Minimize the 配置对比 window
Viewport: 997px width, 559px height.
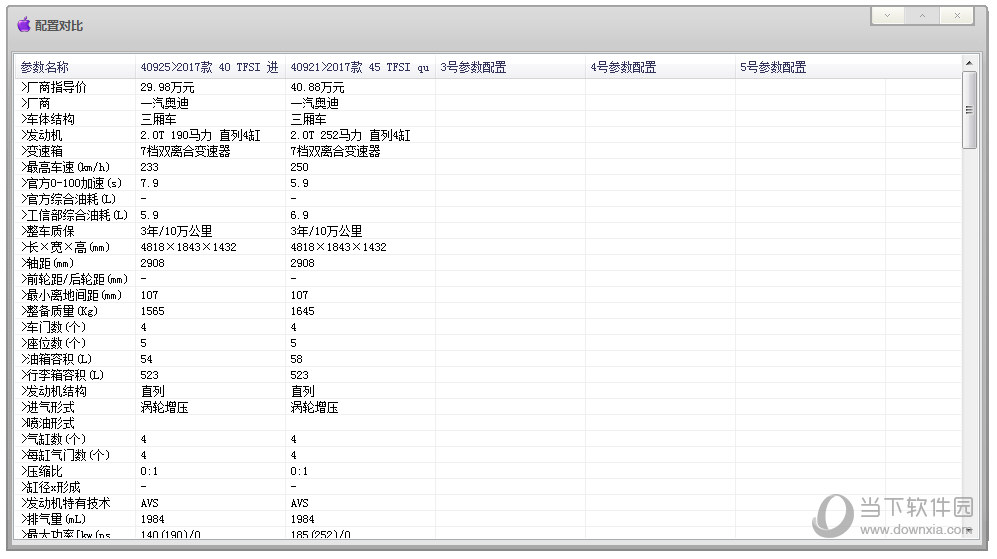tap(887, 15)
